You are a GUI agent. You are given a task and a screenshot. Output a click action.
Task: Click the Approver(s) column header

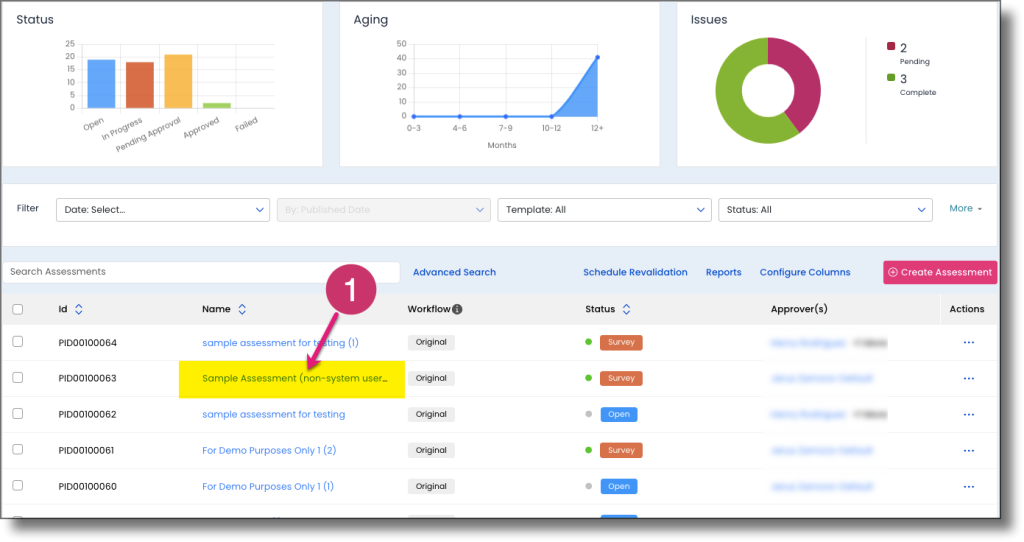[x=799, y=310]
